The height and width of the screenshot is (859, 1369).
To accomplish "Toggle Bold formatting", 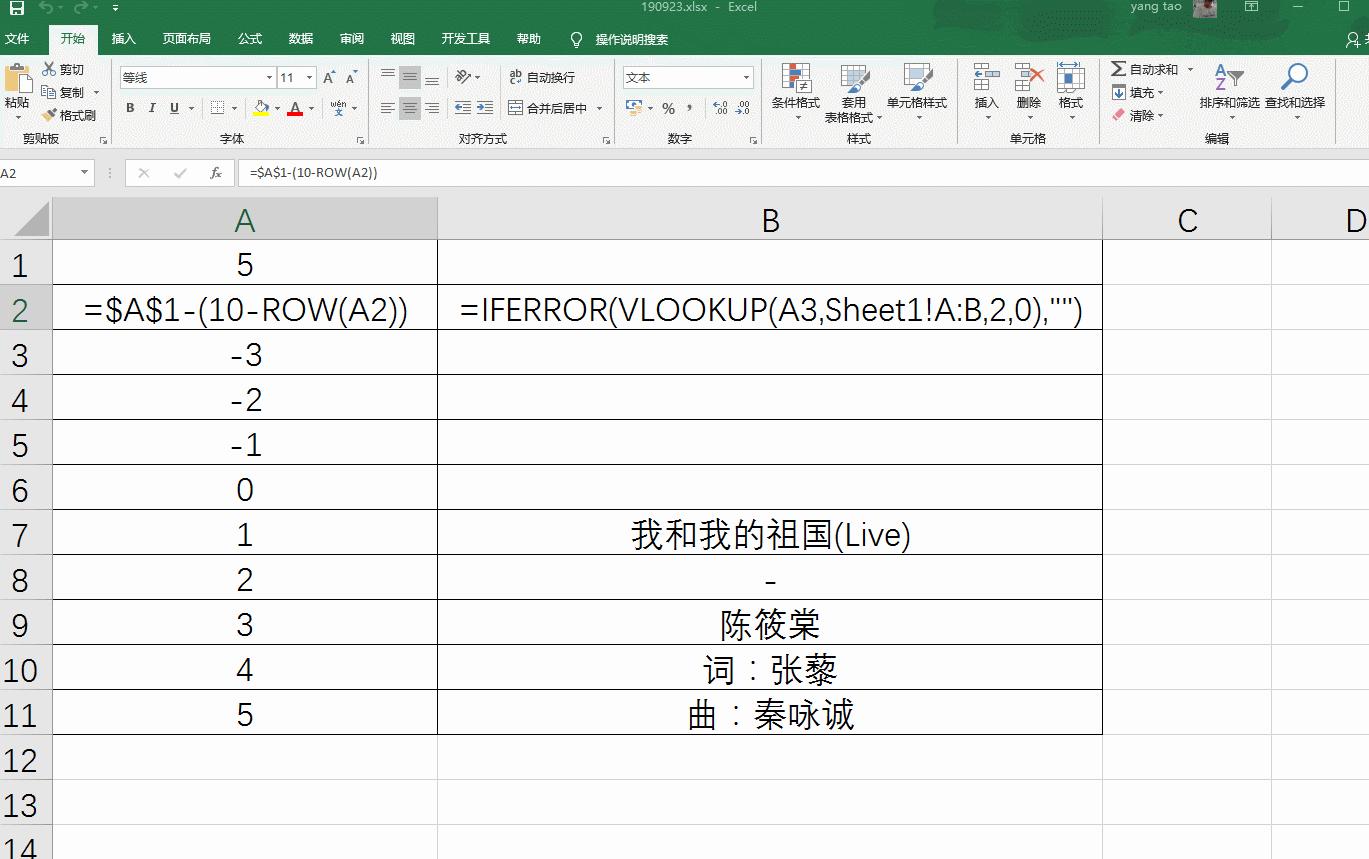I will click(130, 108).
